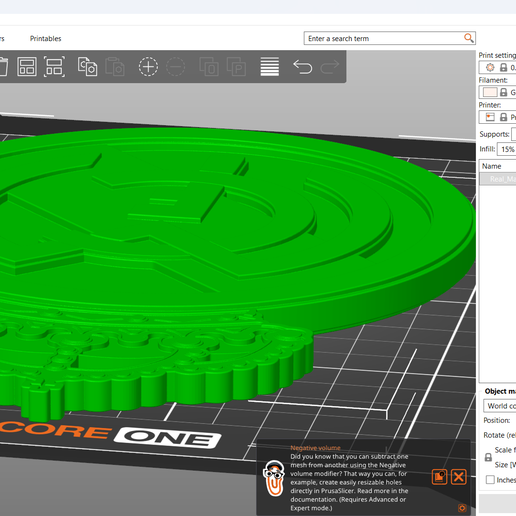Click the 'Position:' label

click(497, 420)
